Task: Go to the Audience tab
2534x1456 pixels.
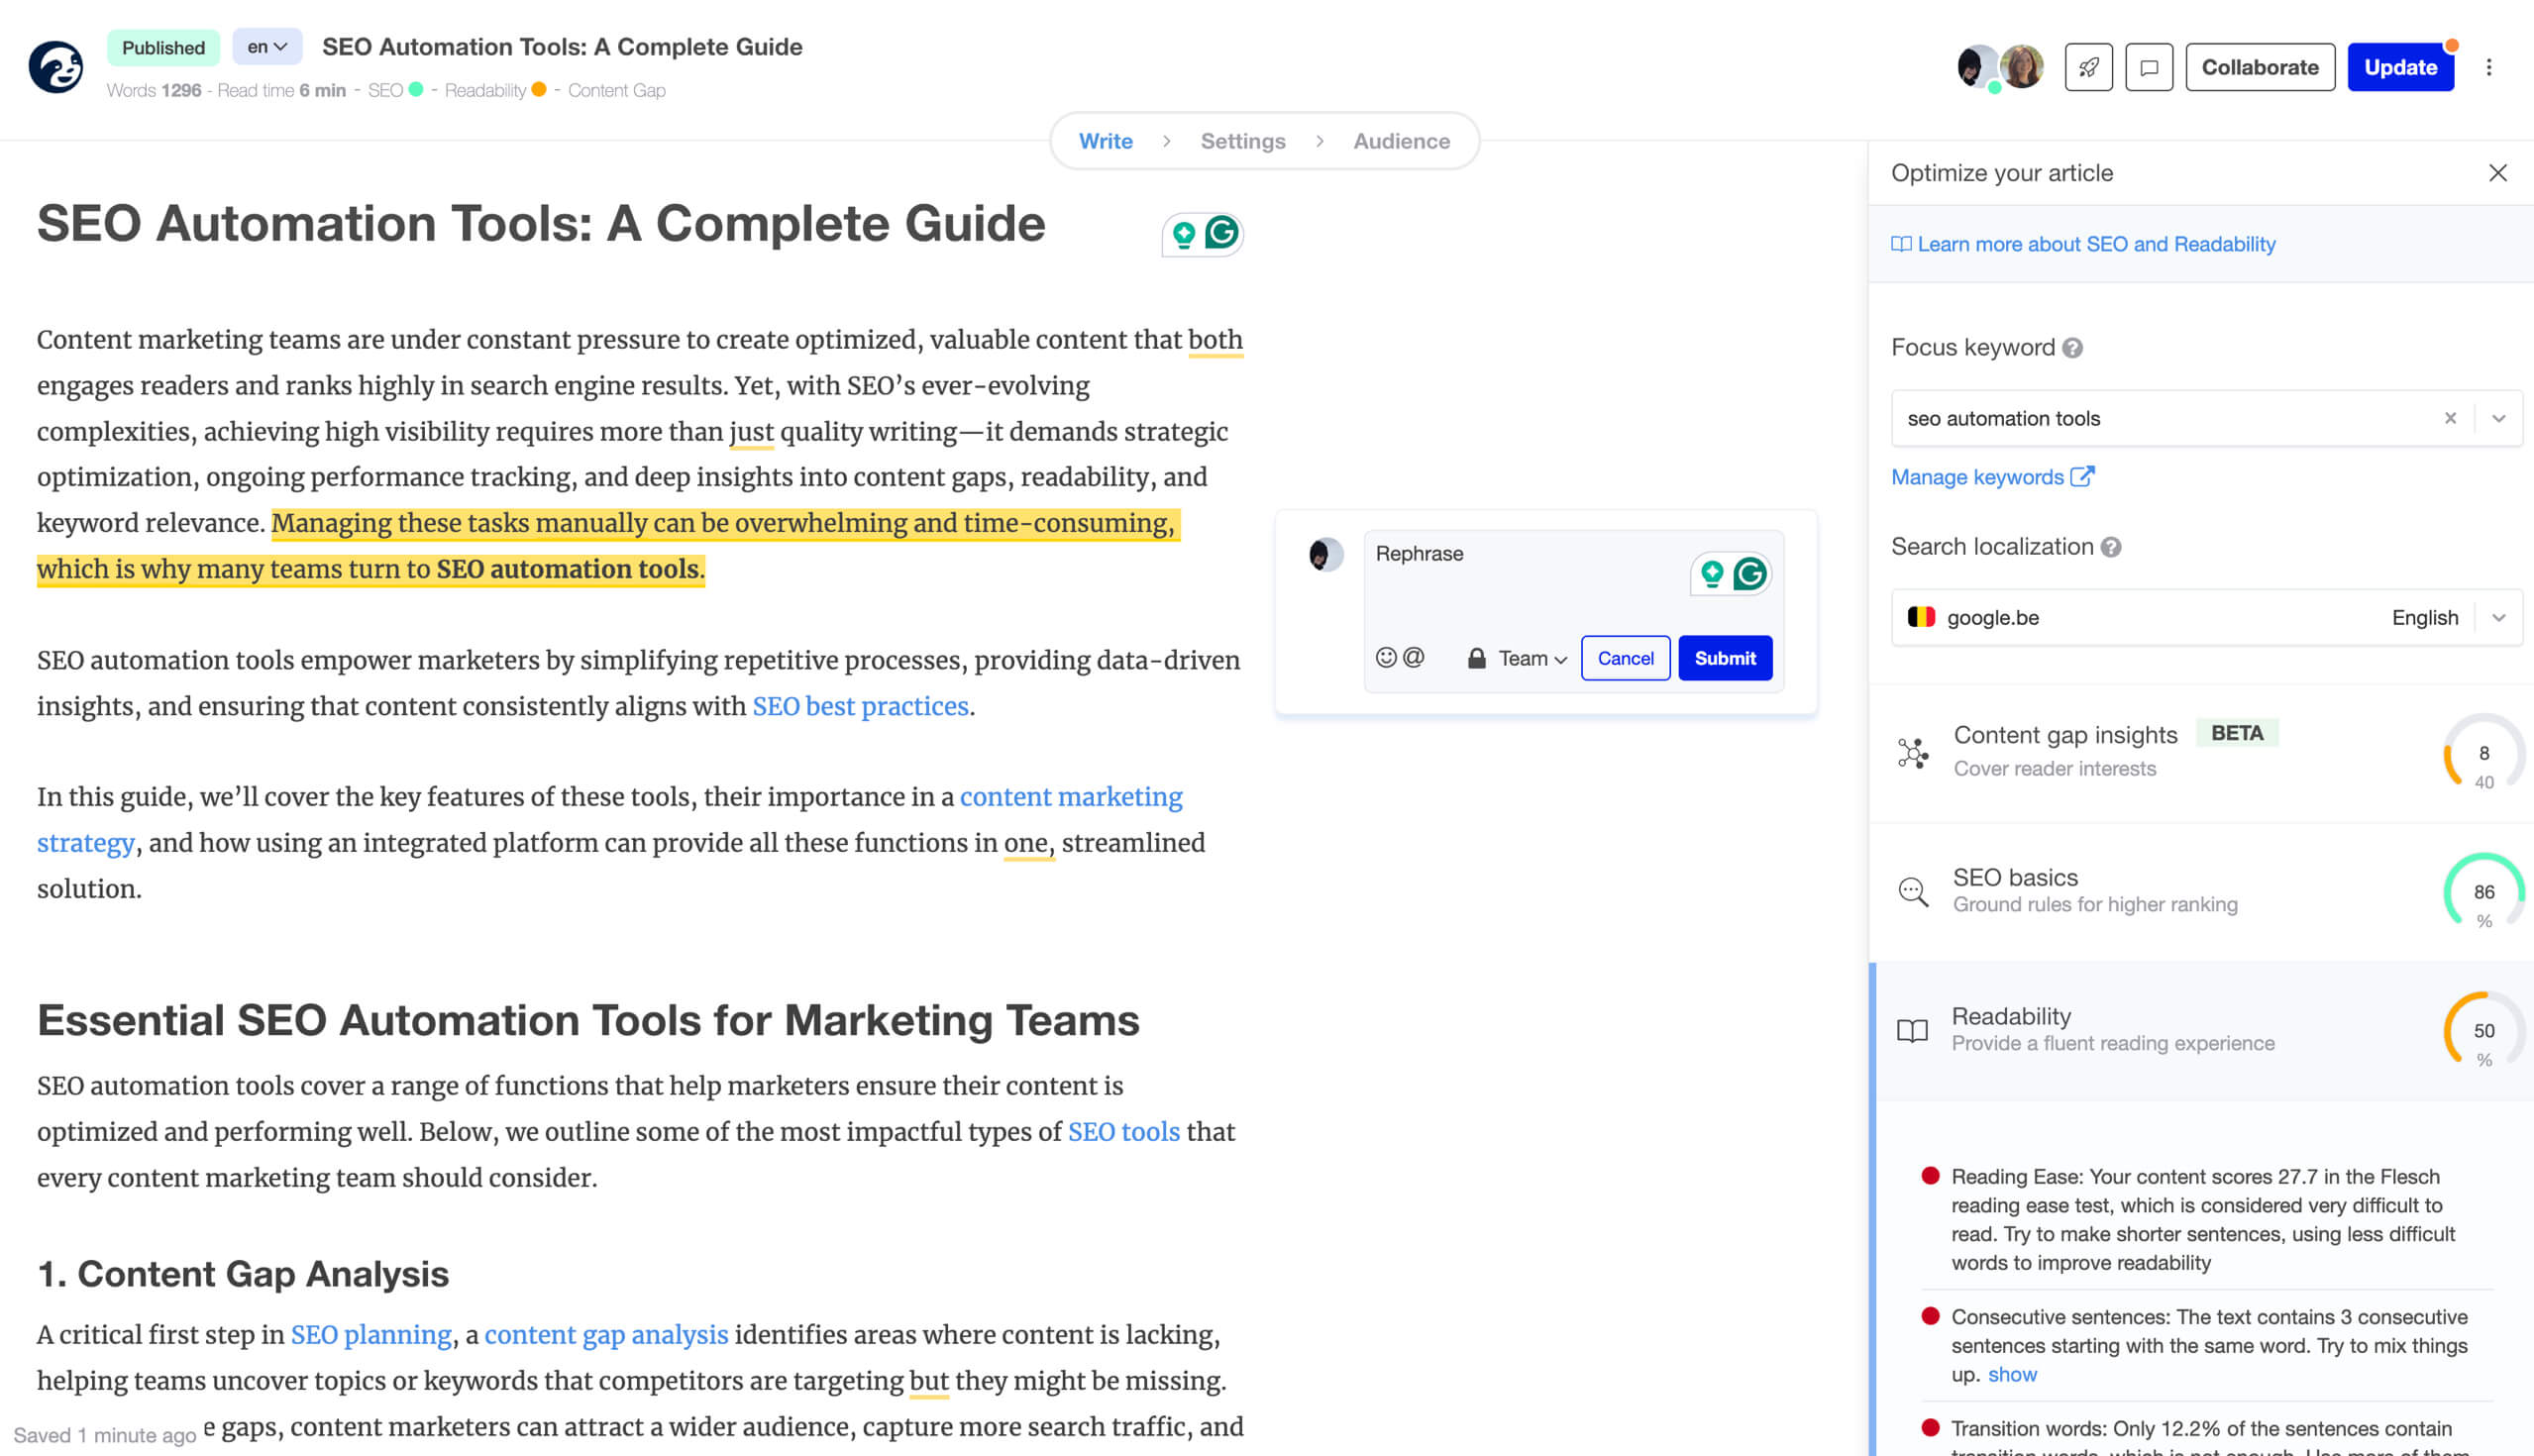Action: pyautogui.click(x=1401, y=141)
